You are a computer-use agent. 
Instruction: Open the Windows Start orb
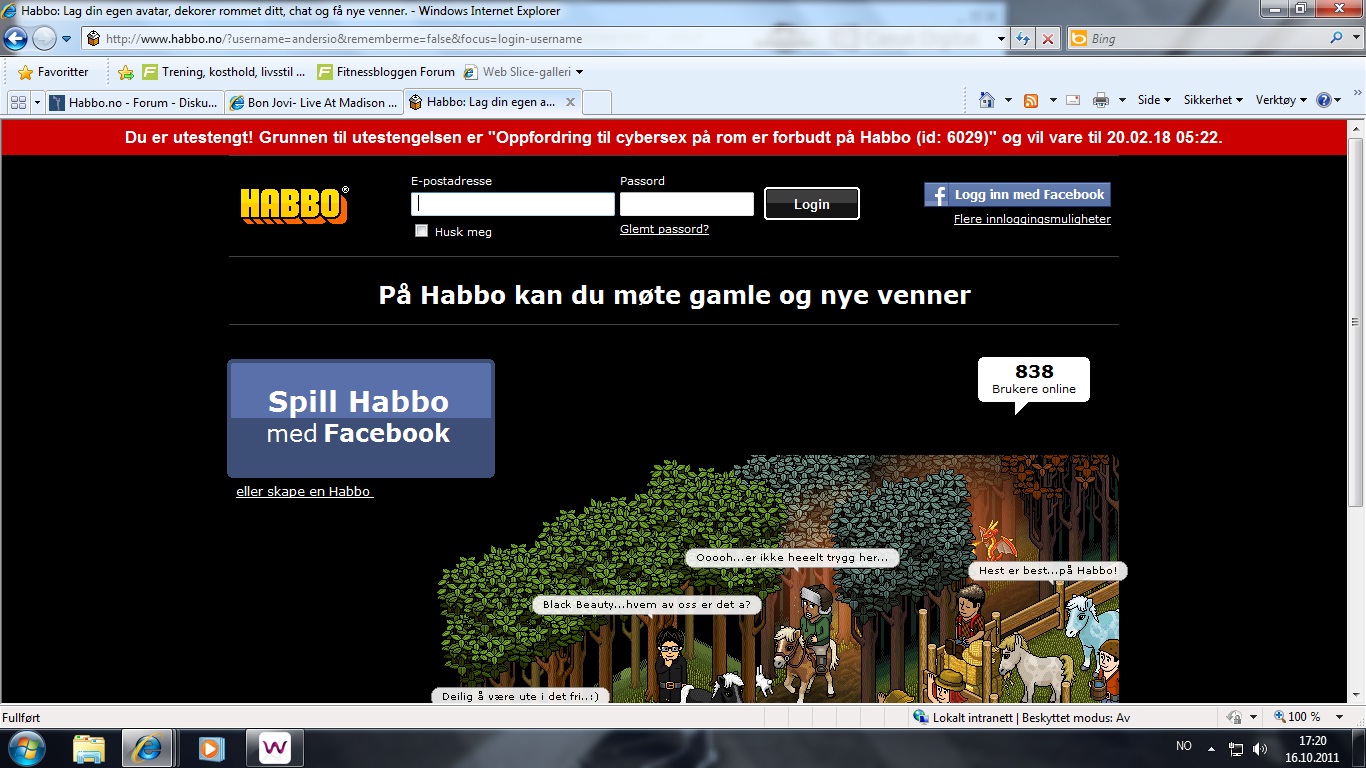coord(27,747)
